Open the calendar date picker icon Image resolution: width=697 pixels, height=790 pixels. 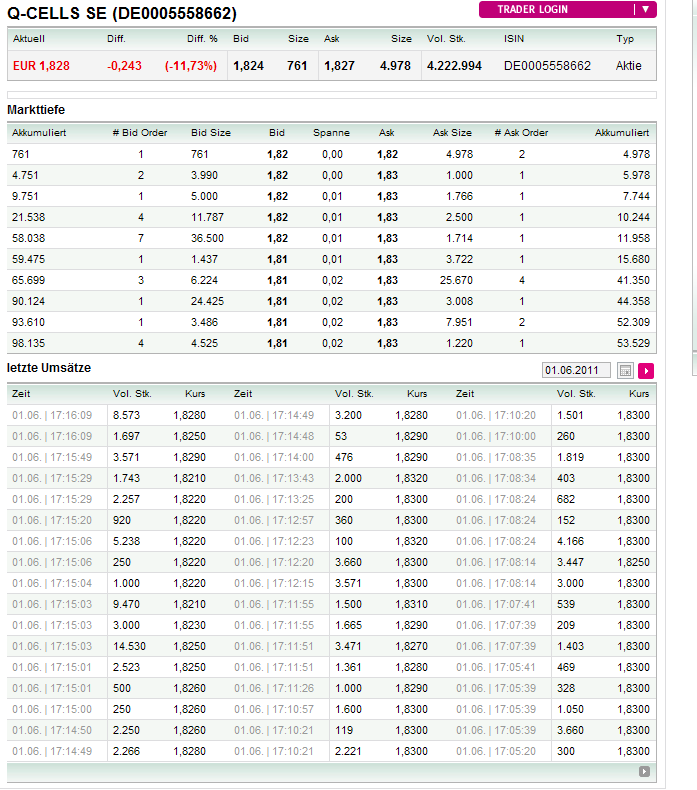click(x=625, y=371)
